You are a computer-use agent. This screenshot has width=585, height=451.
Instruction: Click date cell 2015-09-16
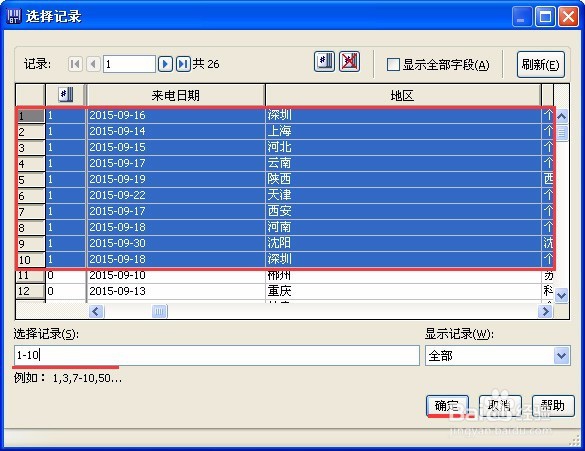point(176,116)
